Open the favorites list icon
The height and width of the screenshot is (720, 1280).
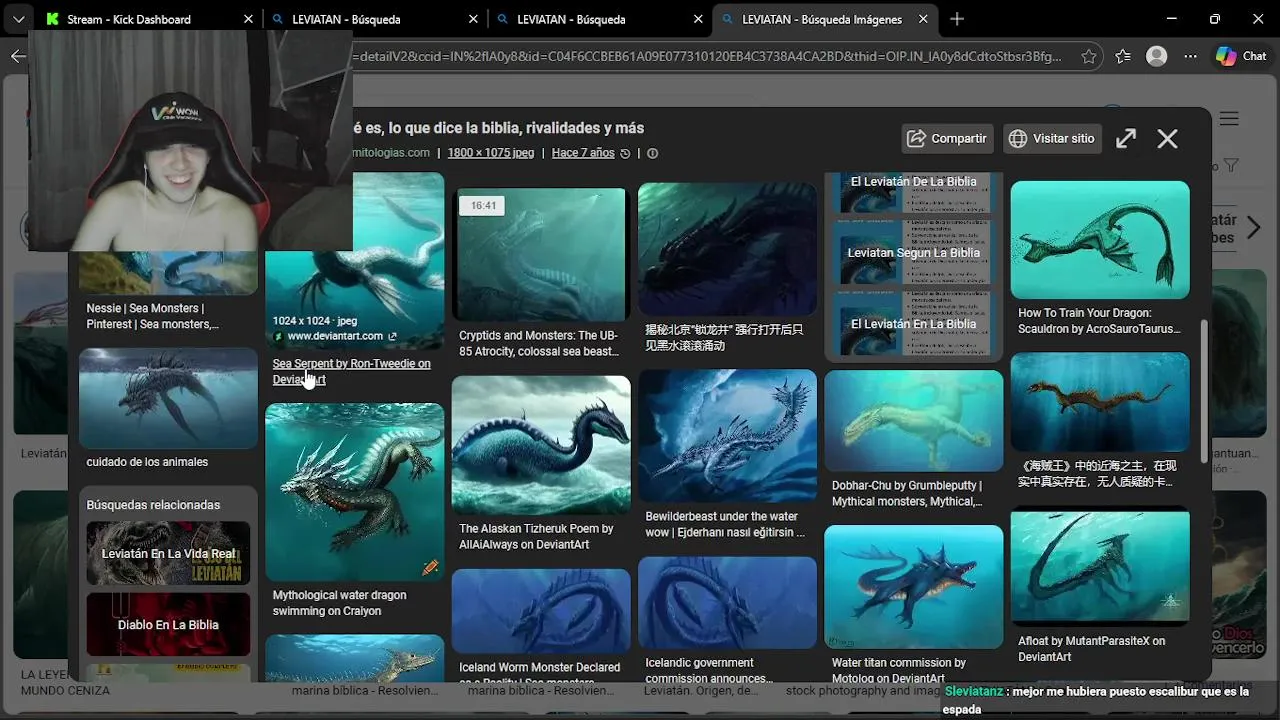tap(1123, 57)
